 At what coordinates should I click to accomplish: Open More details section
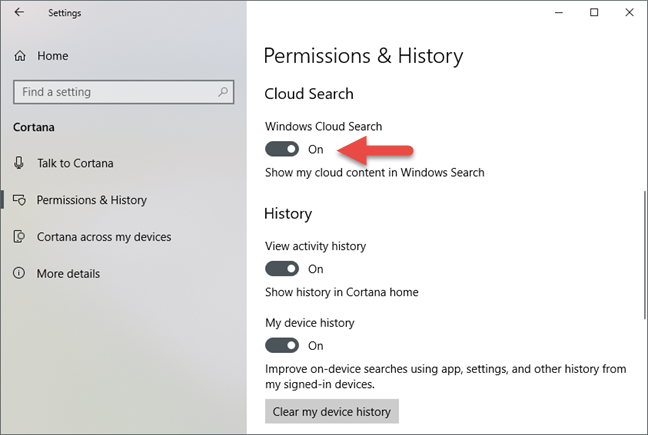[68, 273]
